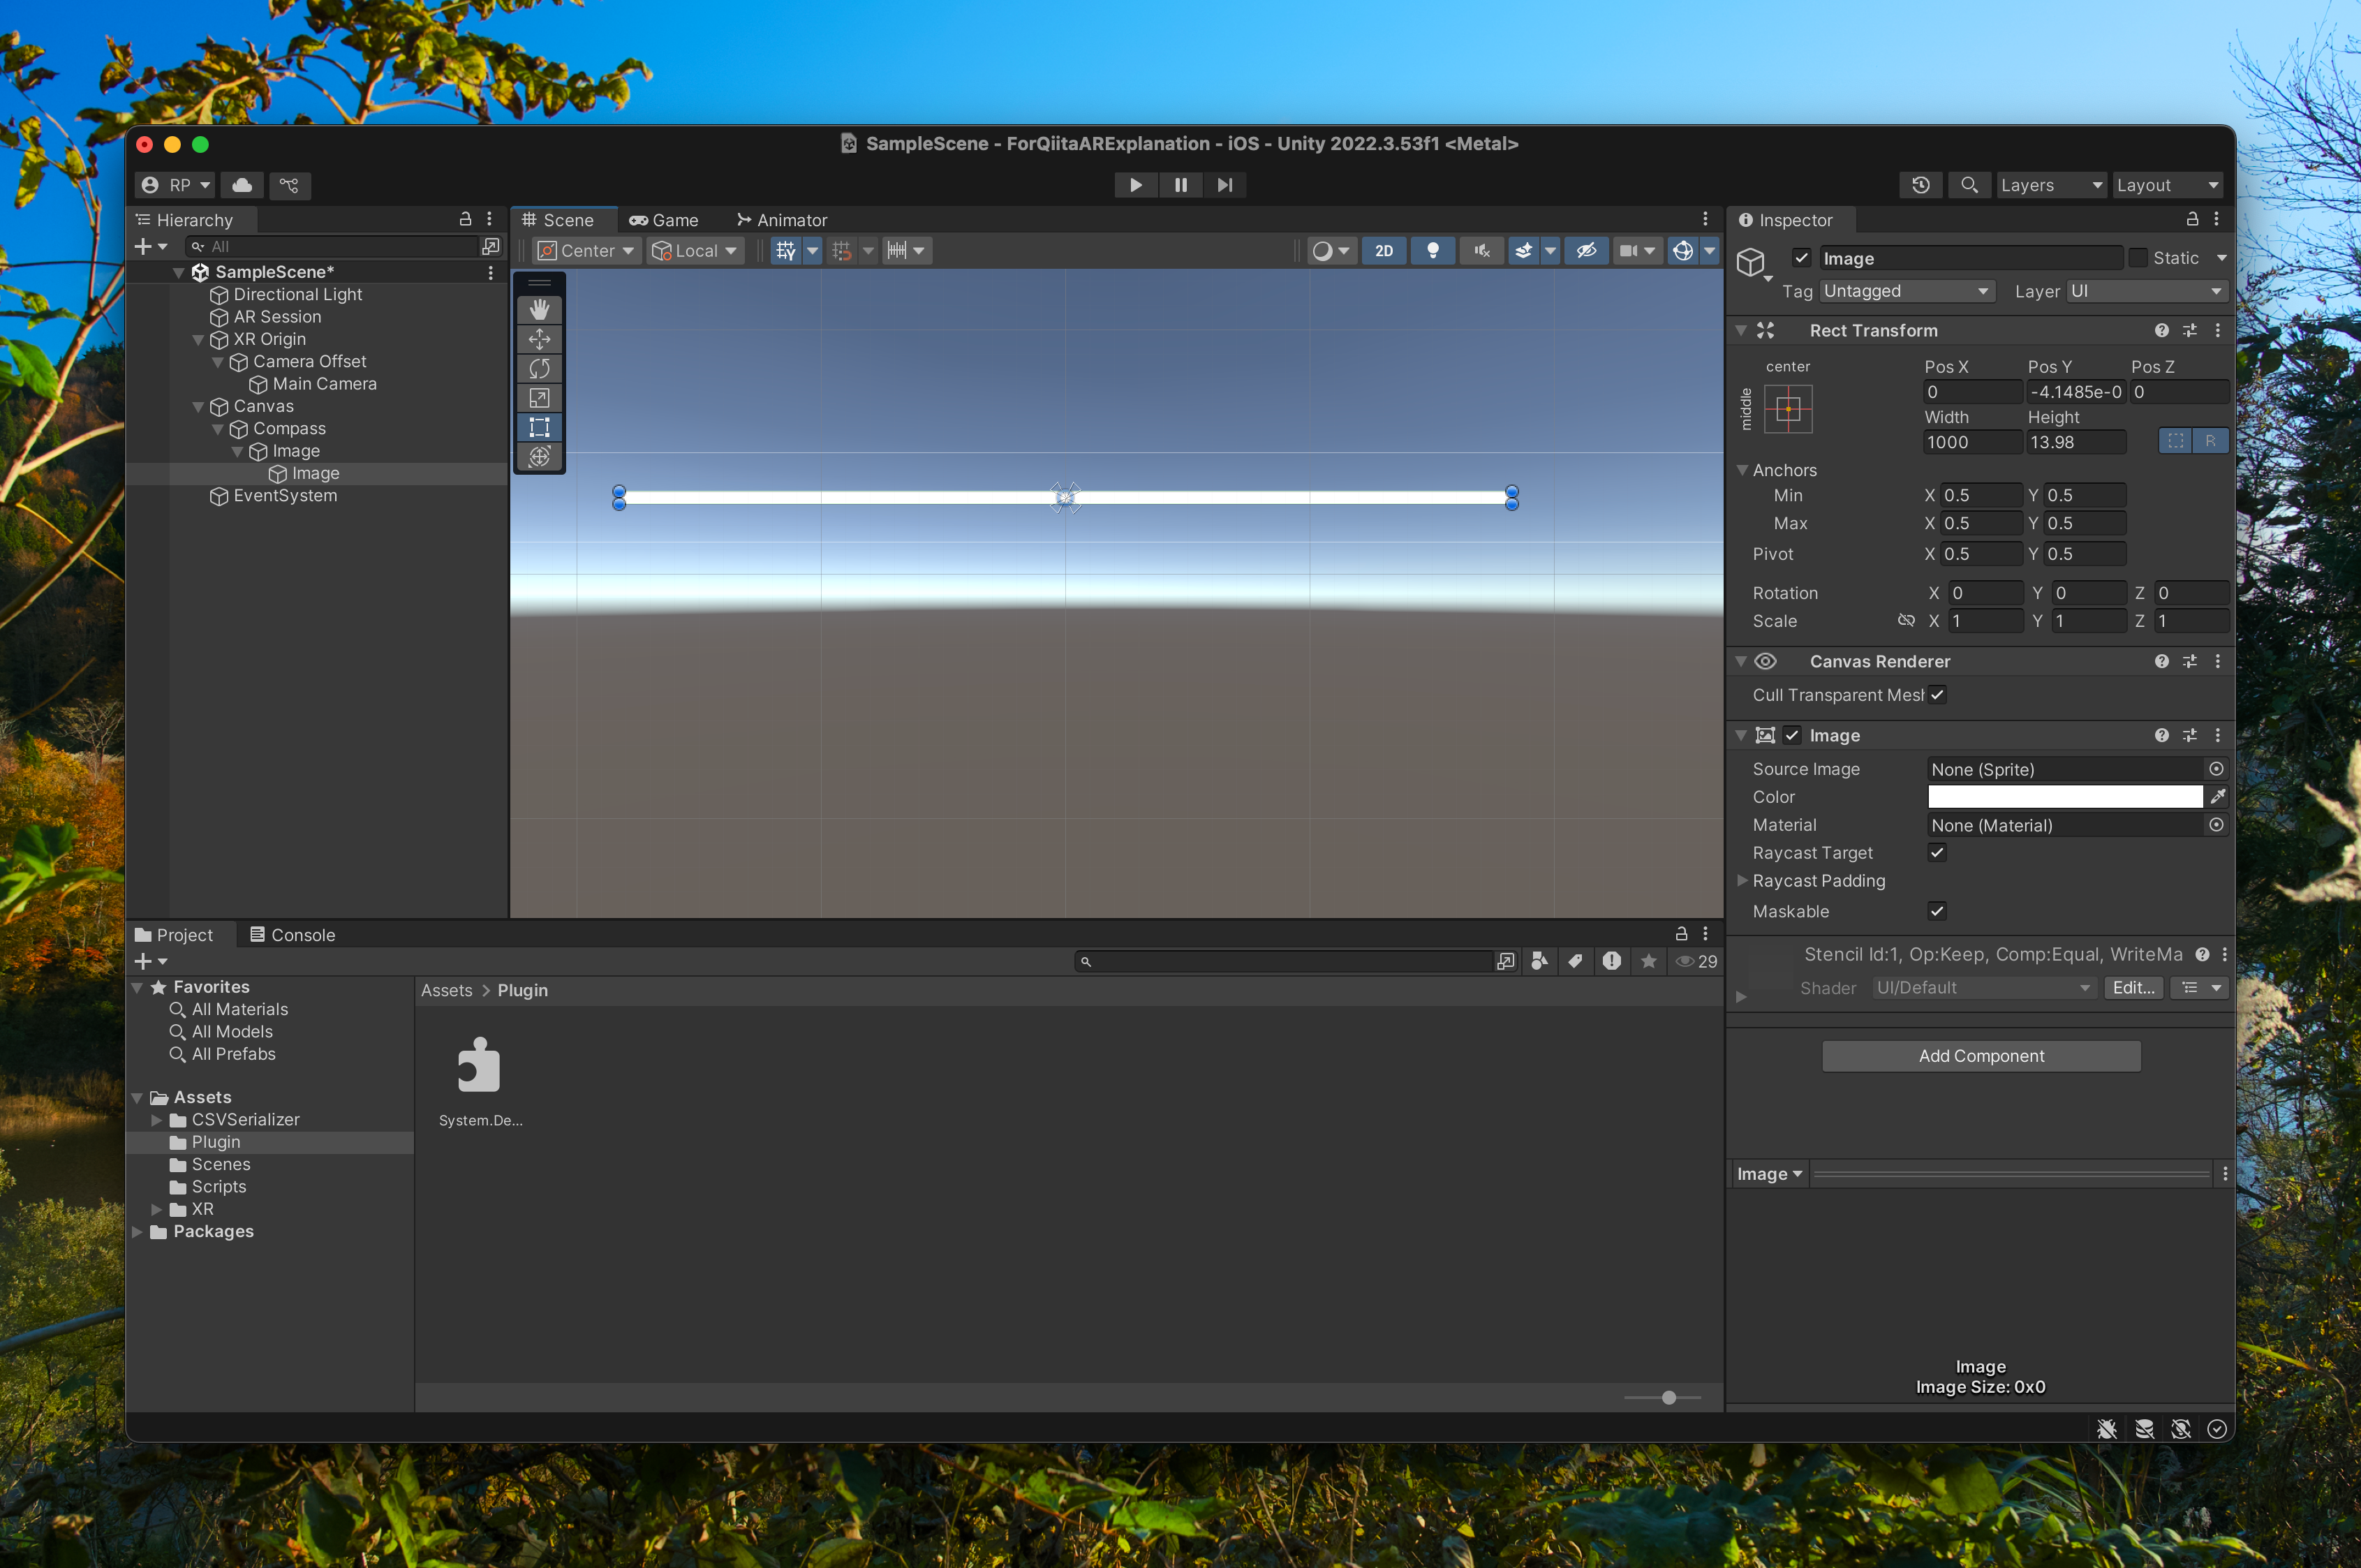2361x1568 pixels.
Task: Pick color with the eyedropper icon
Action: click(x=2217, y=797)
